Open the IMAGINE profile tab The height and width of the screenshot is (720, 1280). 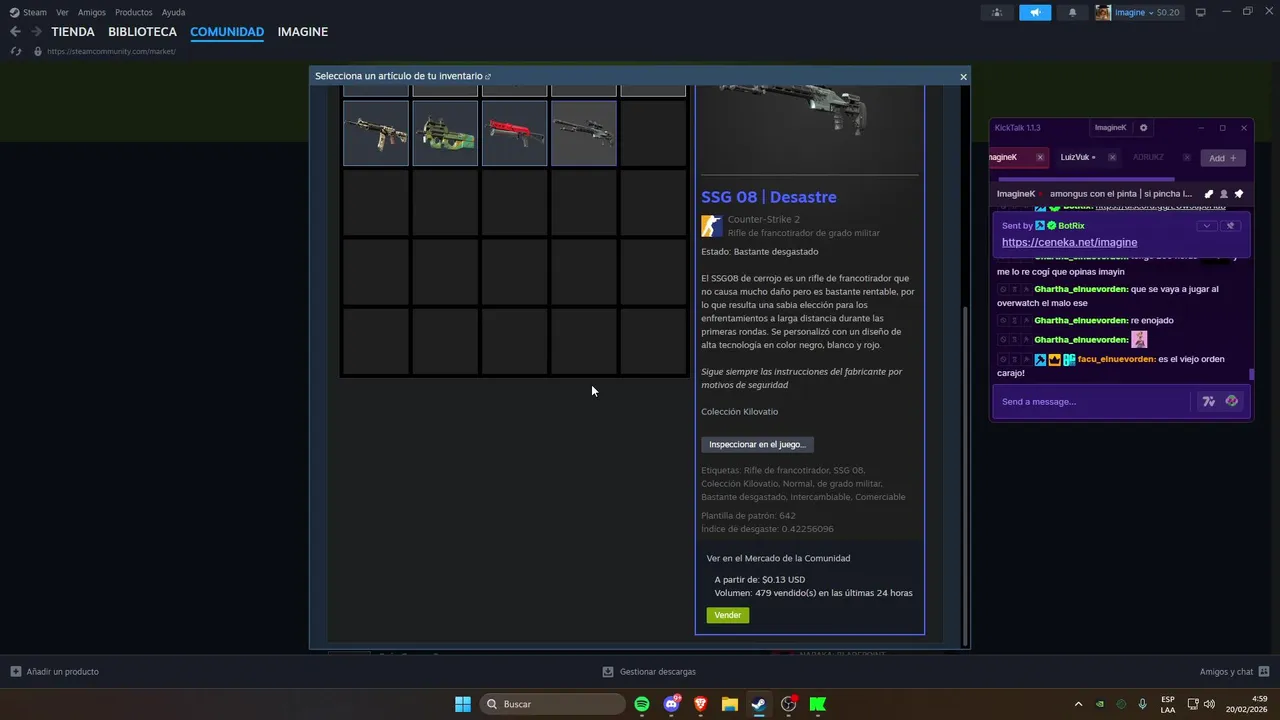[303, 32]
